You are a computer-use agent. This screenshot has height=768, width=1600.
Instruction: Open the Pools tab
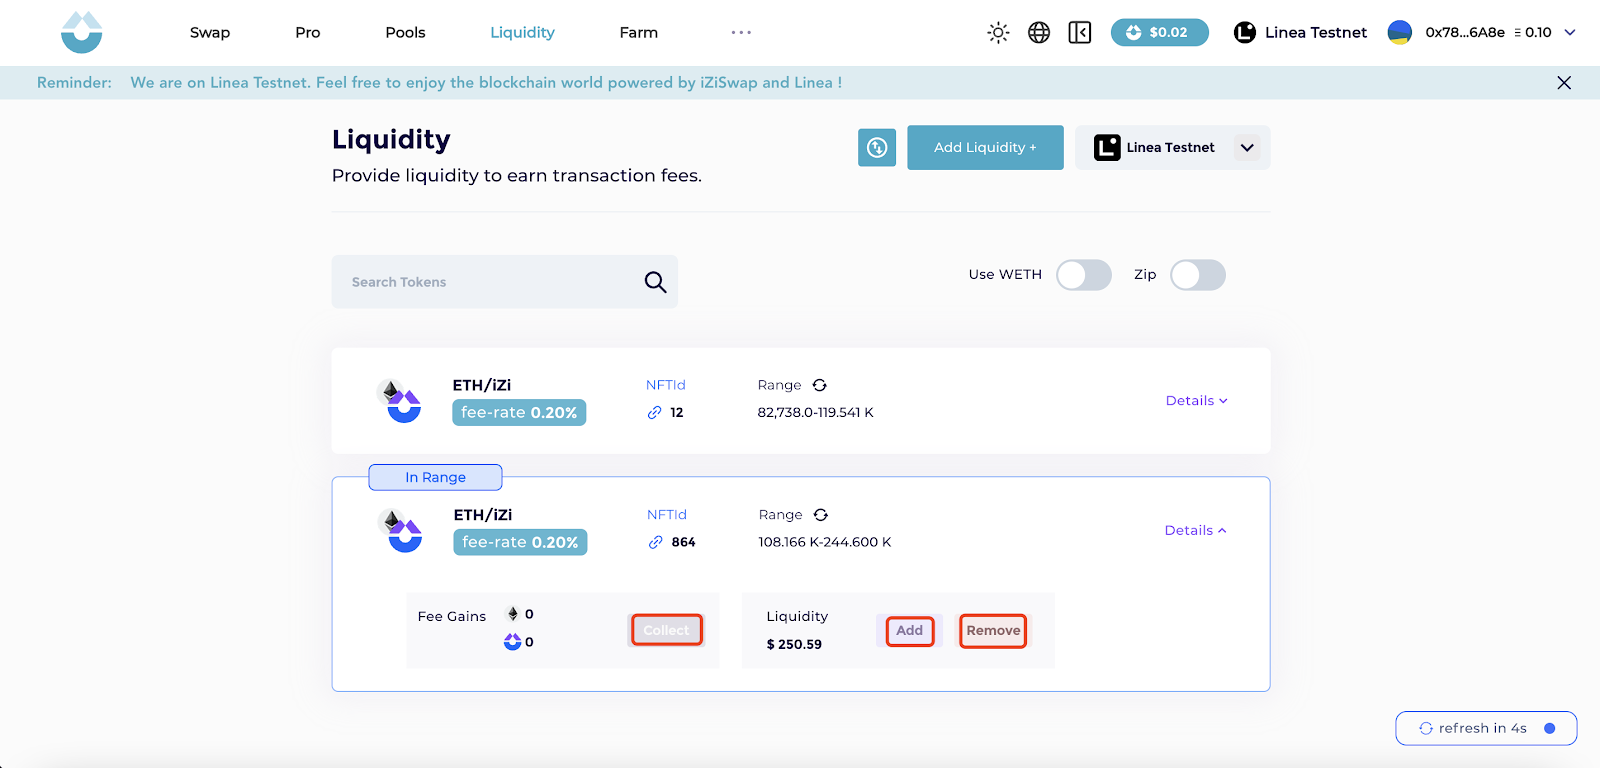(405, 33)
